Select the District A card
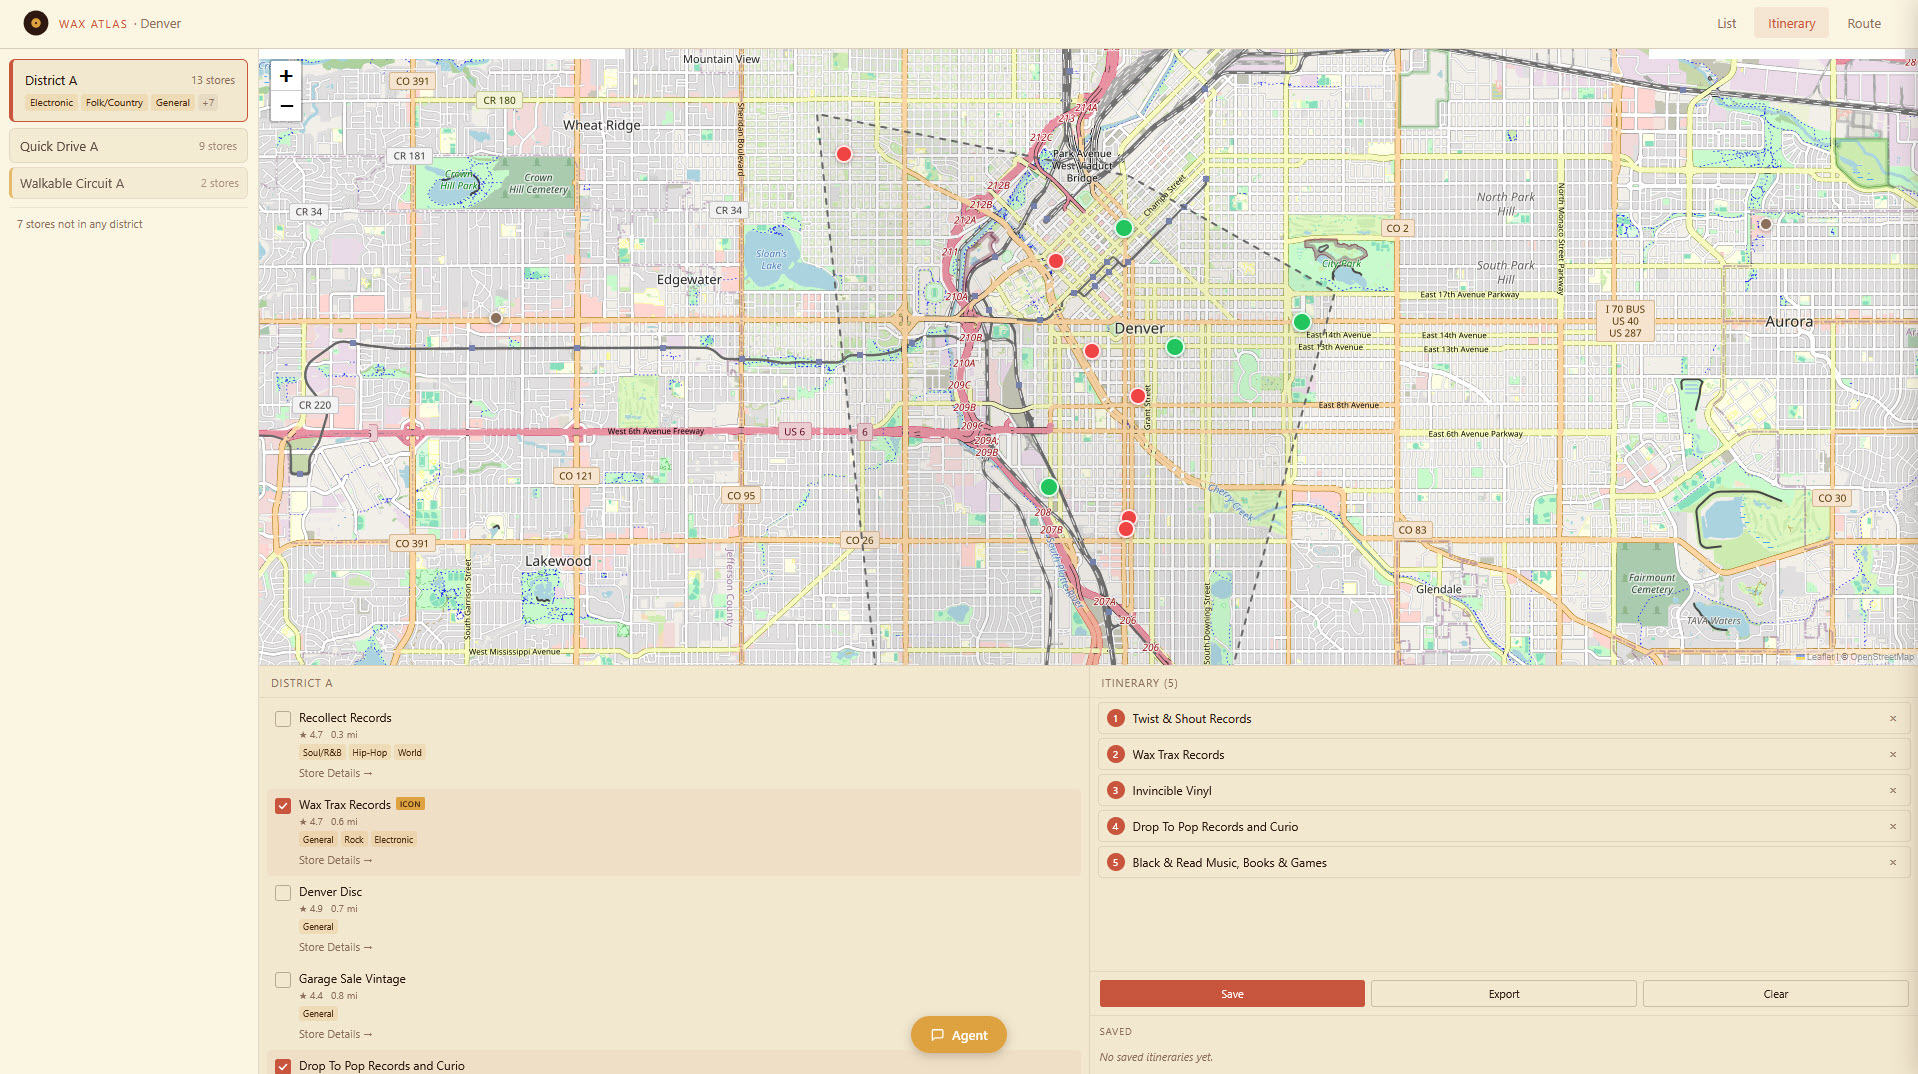Image resolution: width=1918 pixels, height=1074 pixels. click(129, 90)
